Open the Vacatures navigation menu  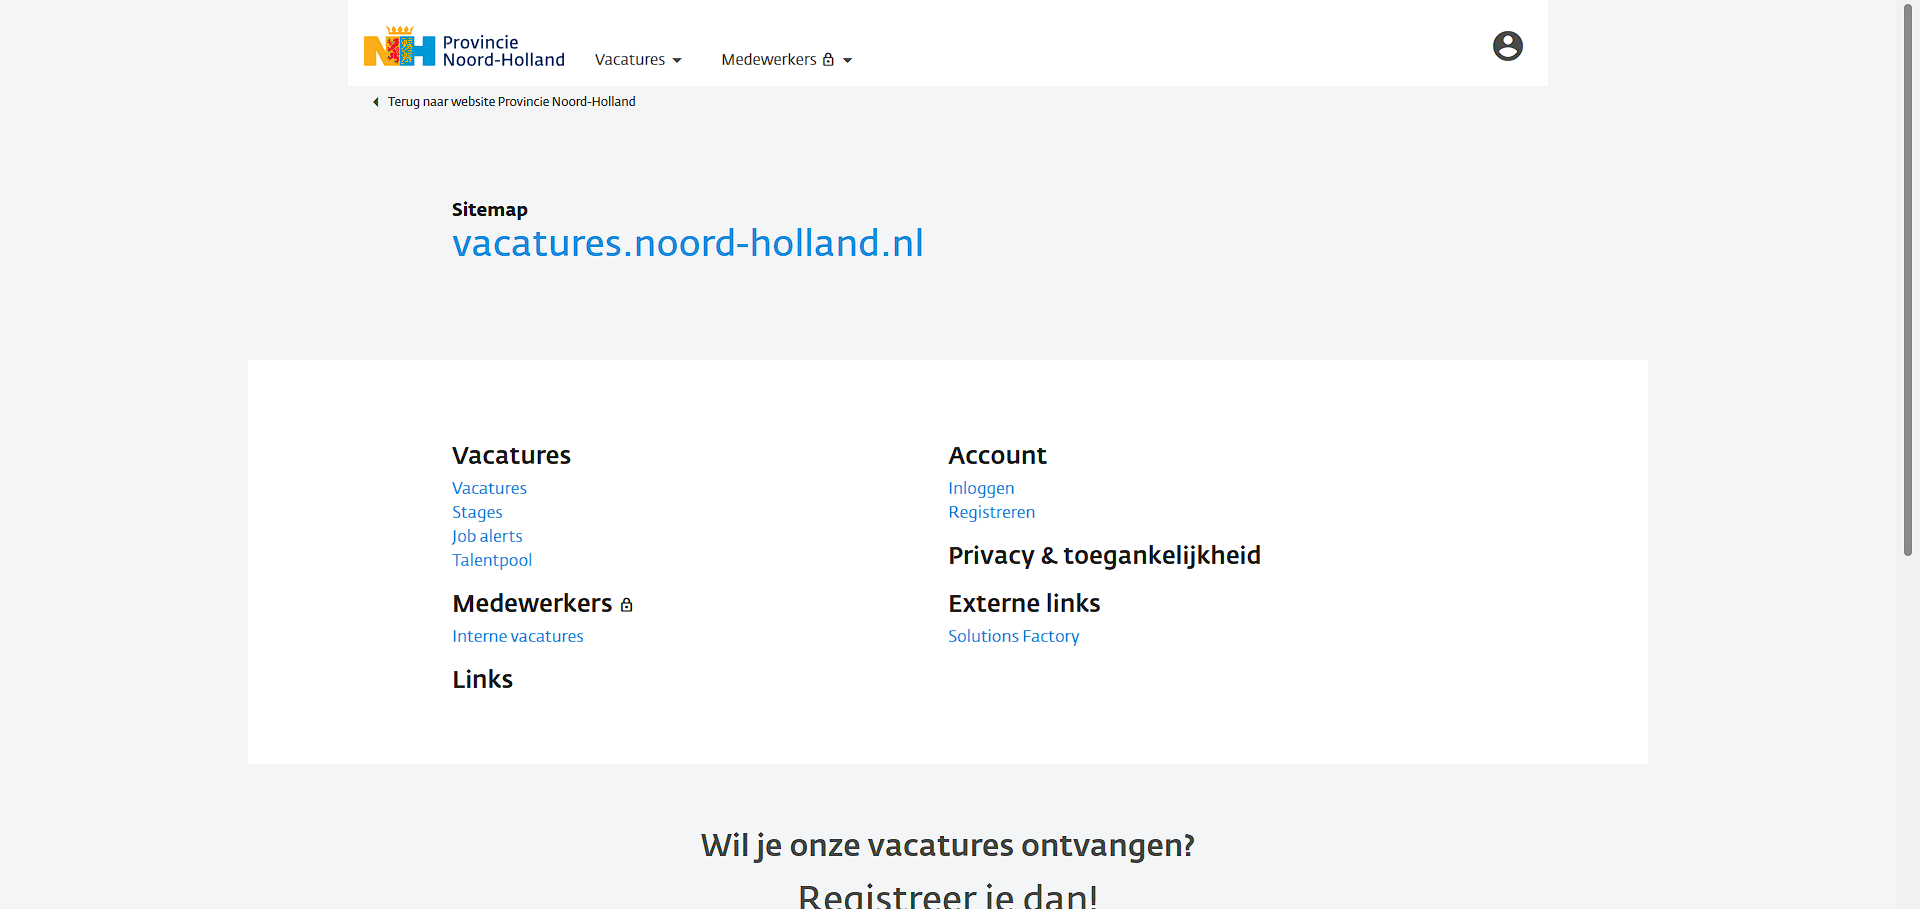point(630,60)
